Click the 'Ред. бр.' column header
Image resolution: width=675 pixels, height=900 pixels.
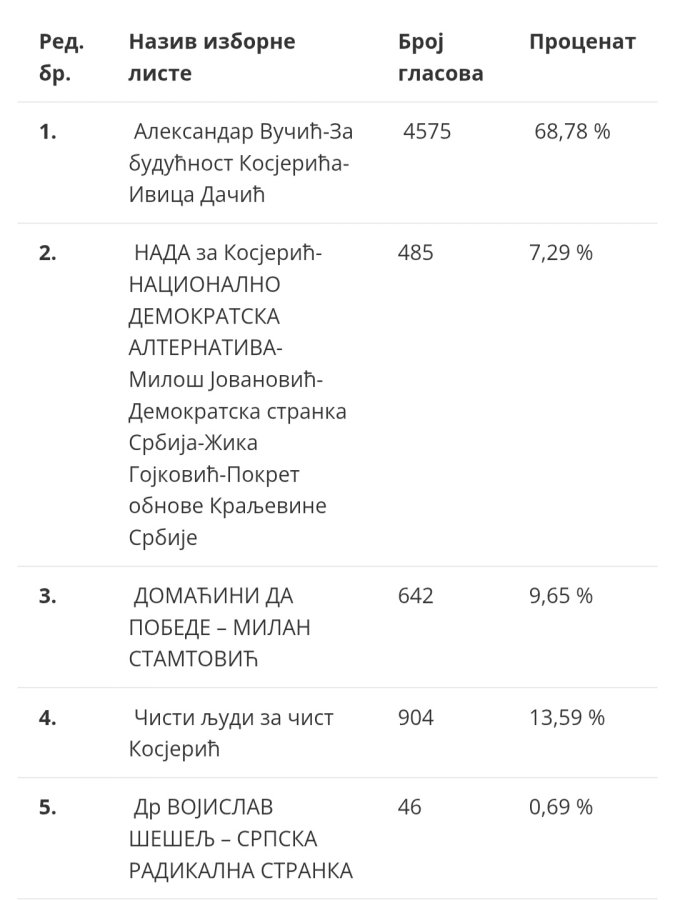[61, 57]
